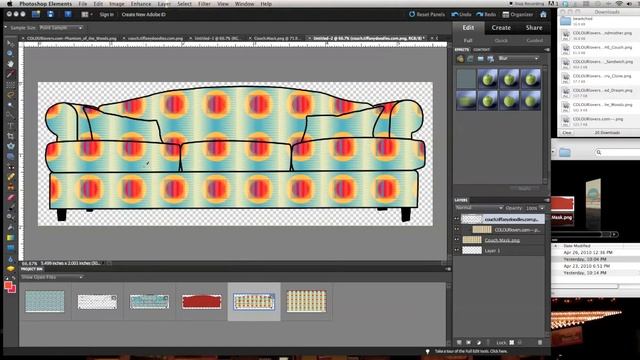This screenshot has width=640, height=360.
Task: Select the Blur tool
Action: coord(10,258)
